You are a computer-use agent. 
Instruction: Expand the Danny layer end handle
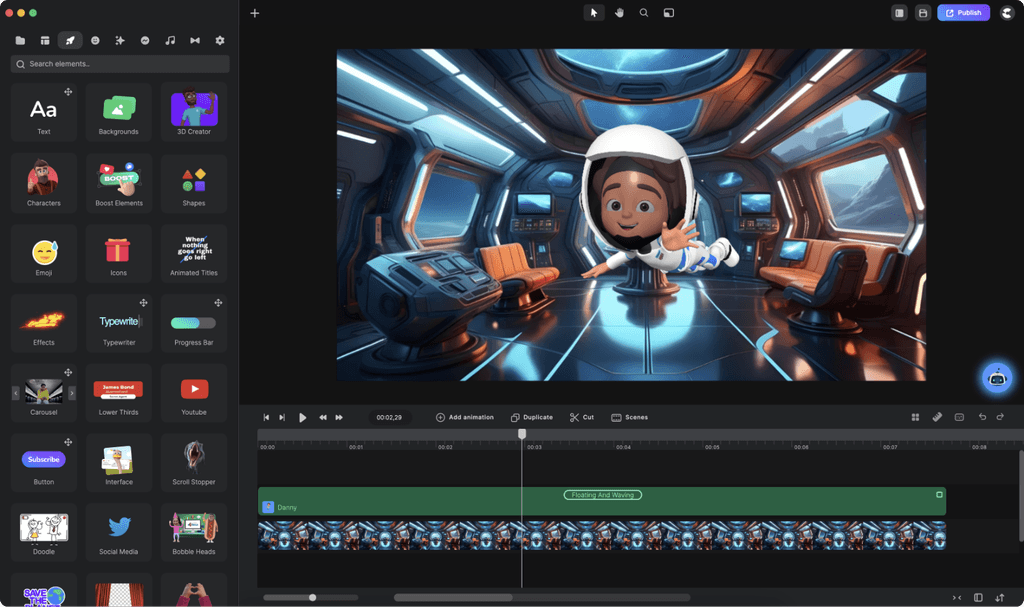(939, 495)
